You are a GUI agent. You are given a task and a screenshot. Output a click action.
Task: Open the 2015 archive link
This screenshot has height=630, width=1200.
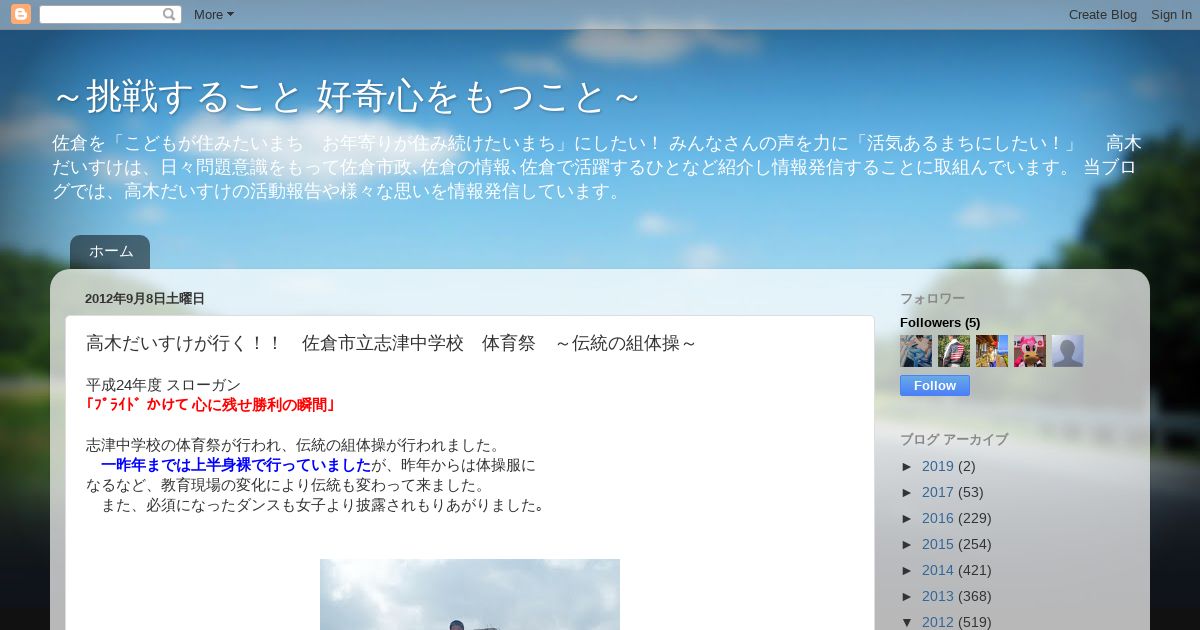[938, 544]
